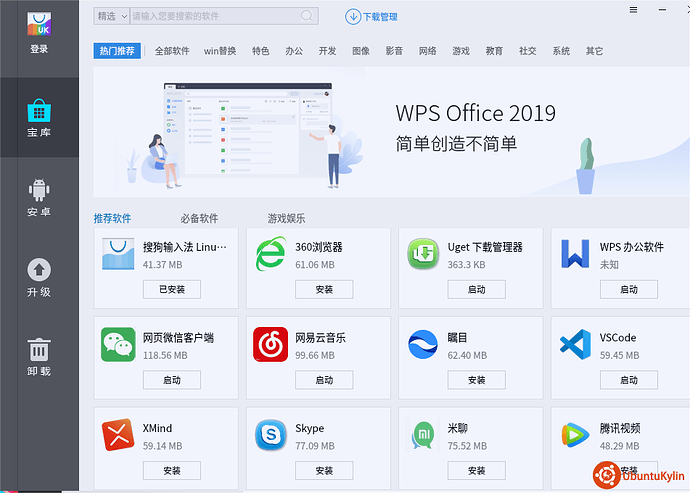The width and height of the screenshot is (690, 493).
Task: Open the 办公 category
Action: tap(294, 51)
